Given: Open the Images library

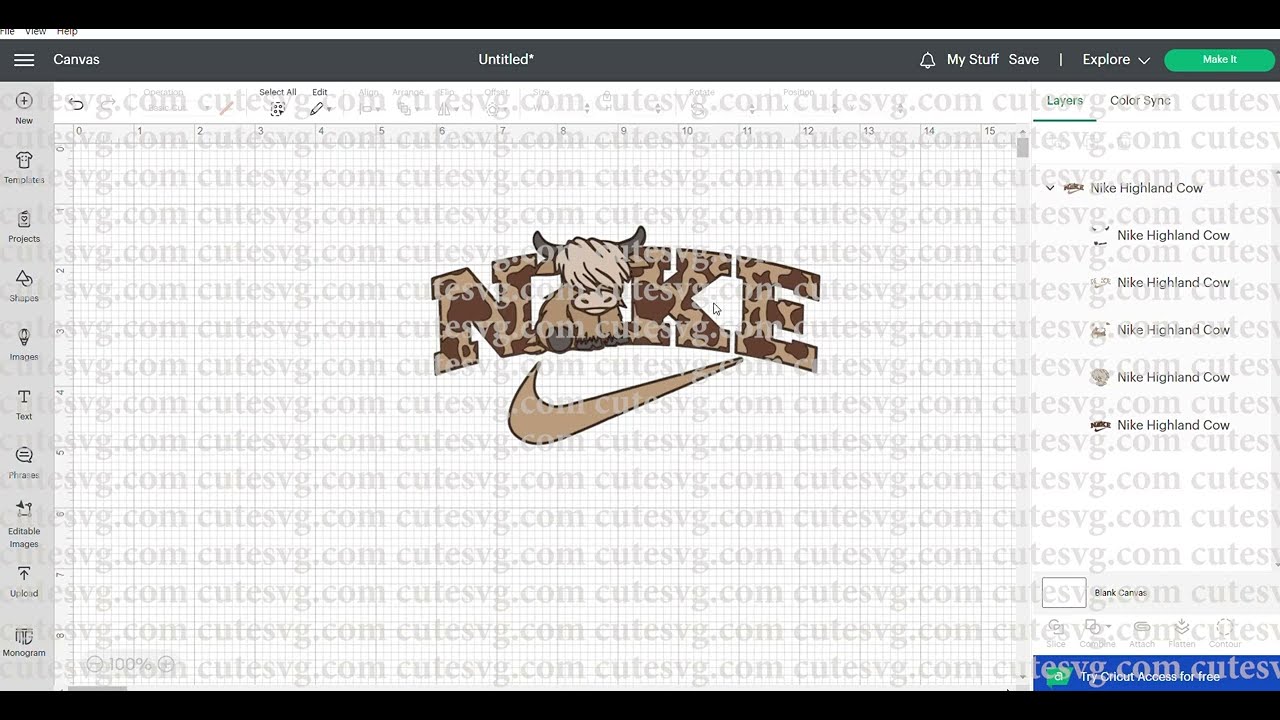Looking at the screenshot, I should point(24,344).
